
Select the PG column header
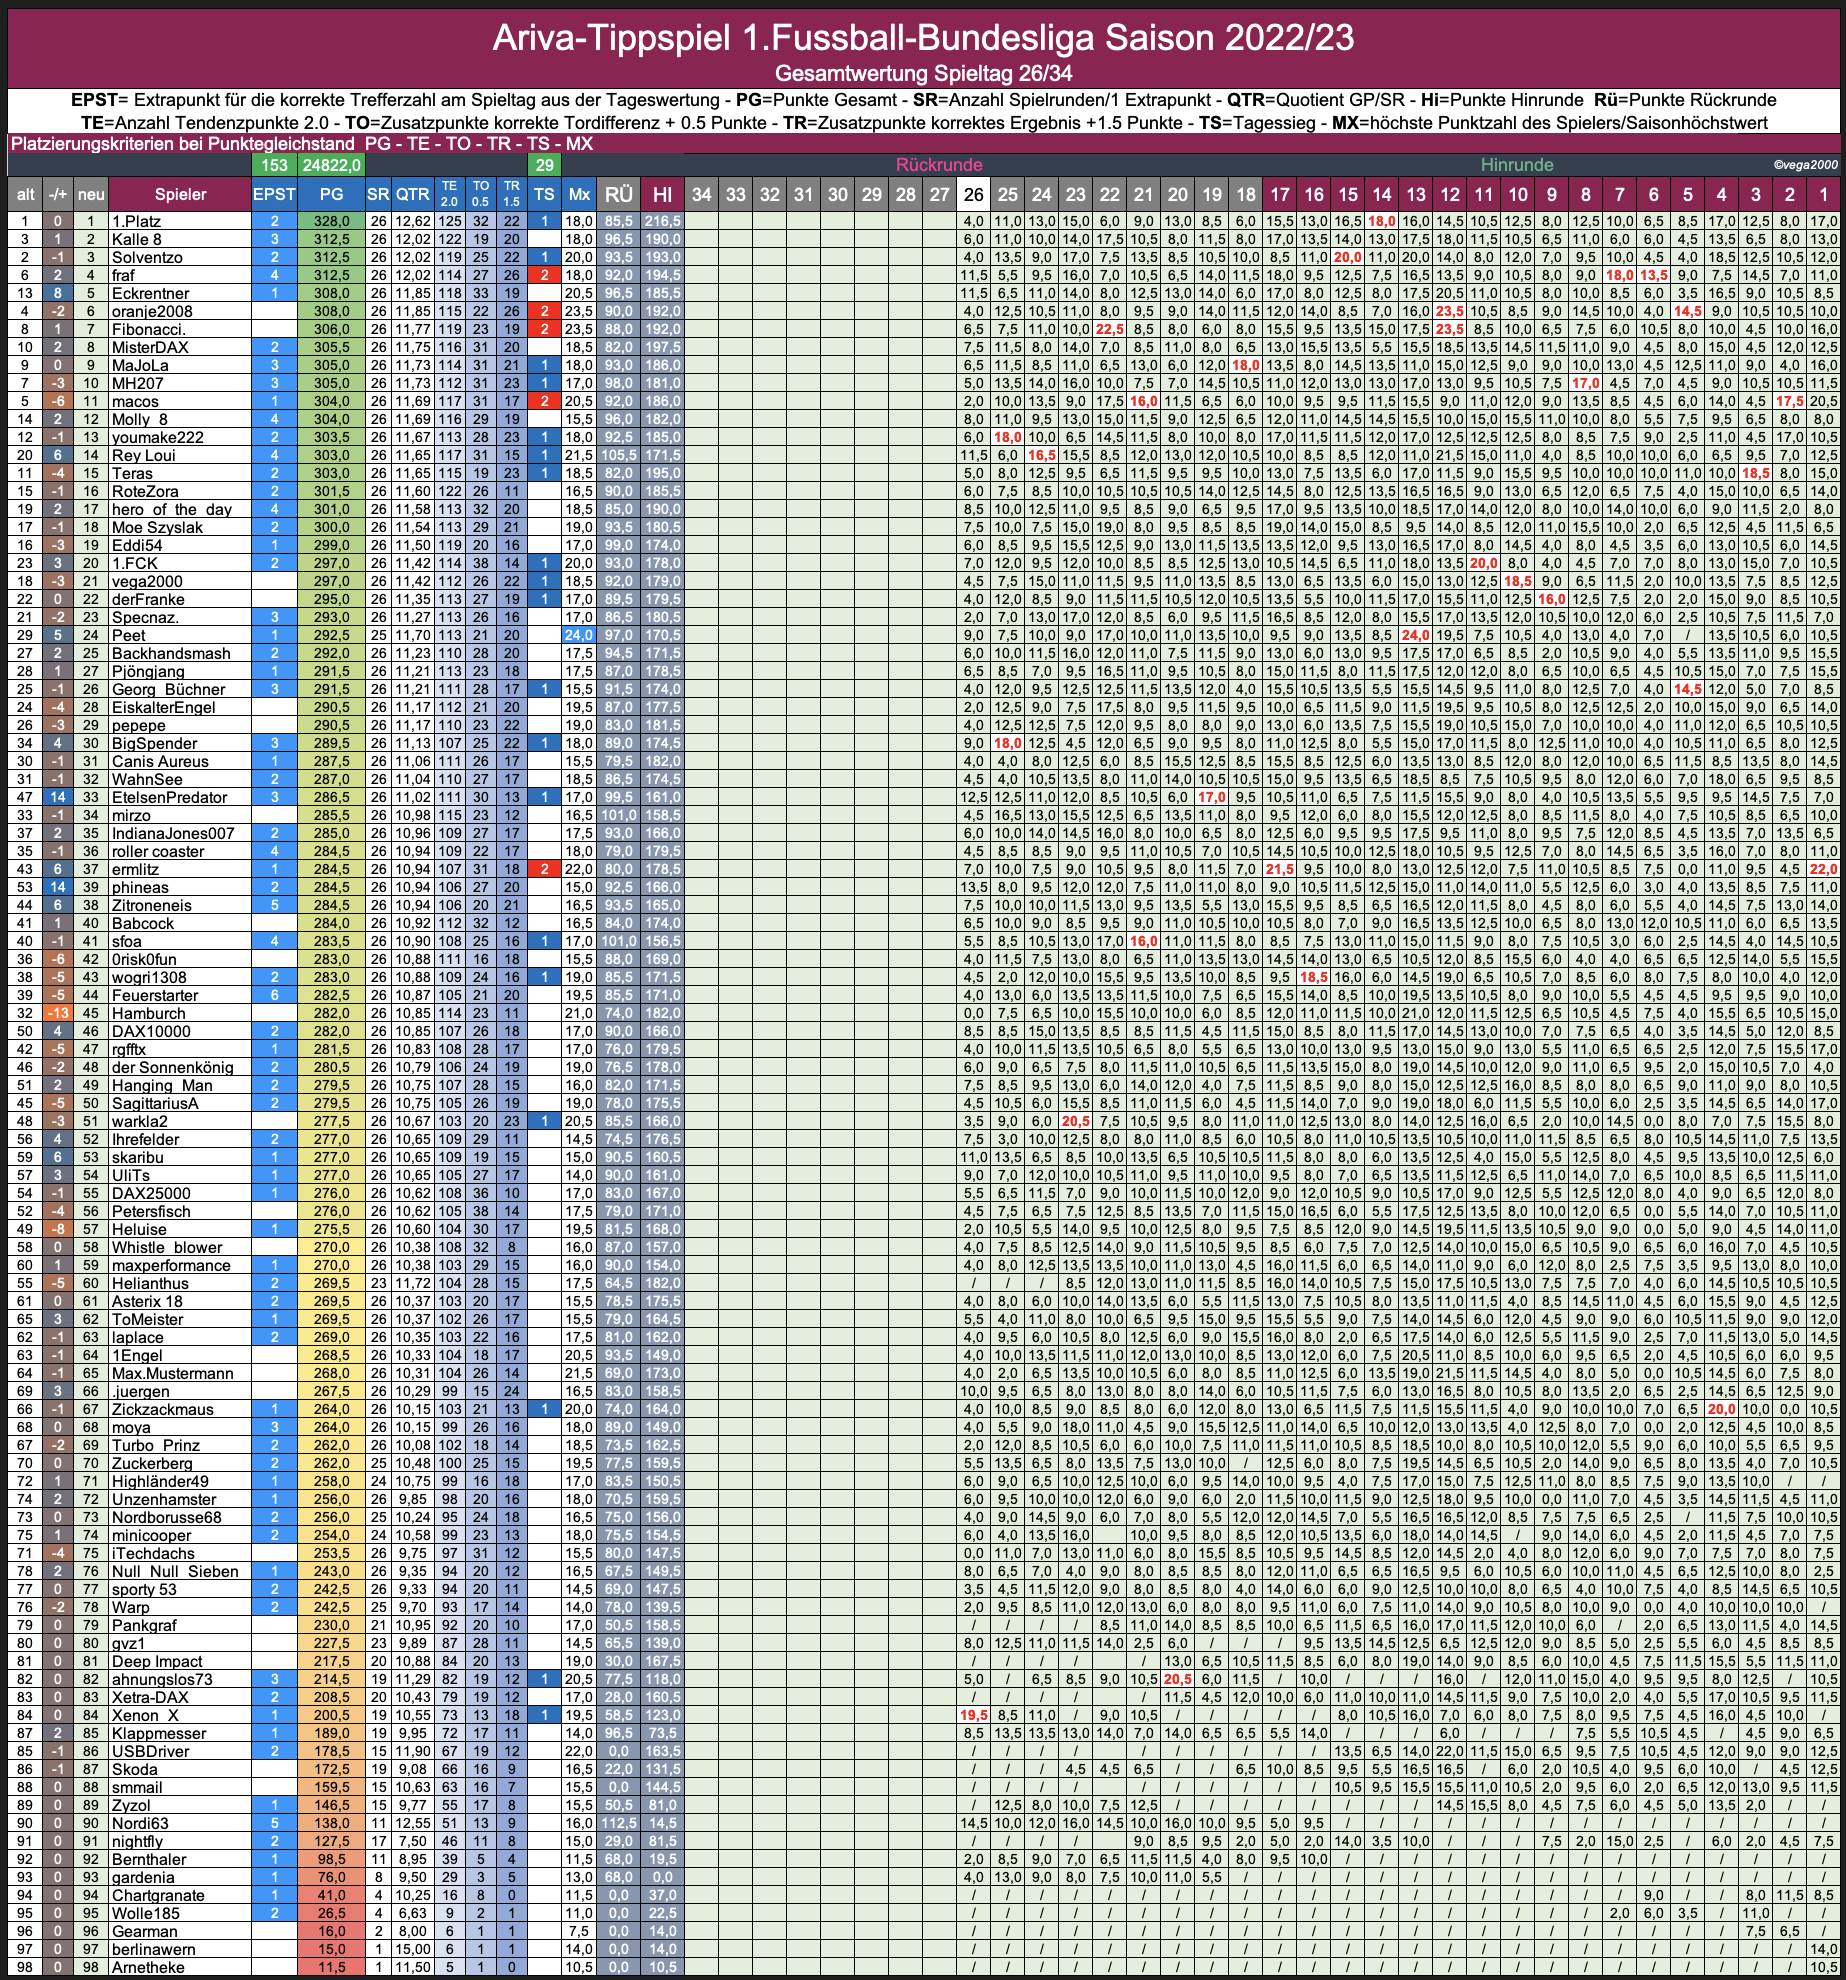coord(331,194)
